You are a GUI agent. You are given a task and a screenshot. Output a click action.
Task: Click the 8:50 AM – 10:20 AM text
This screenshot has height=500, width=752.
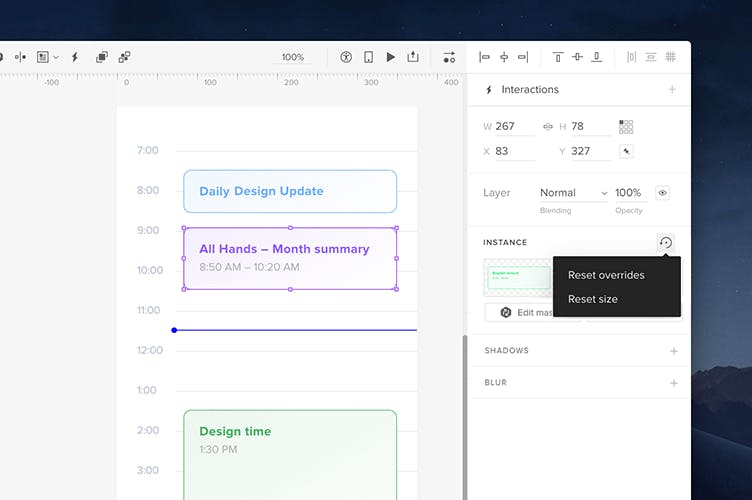249,267
